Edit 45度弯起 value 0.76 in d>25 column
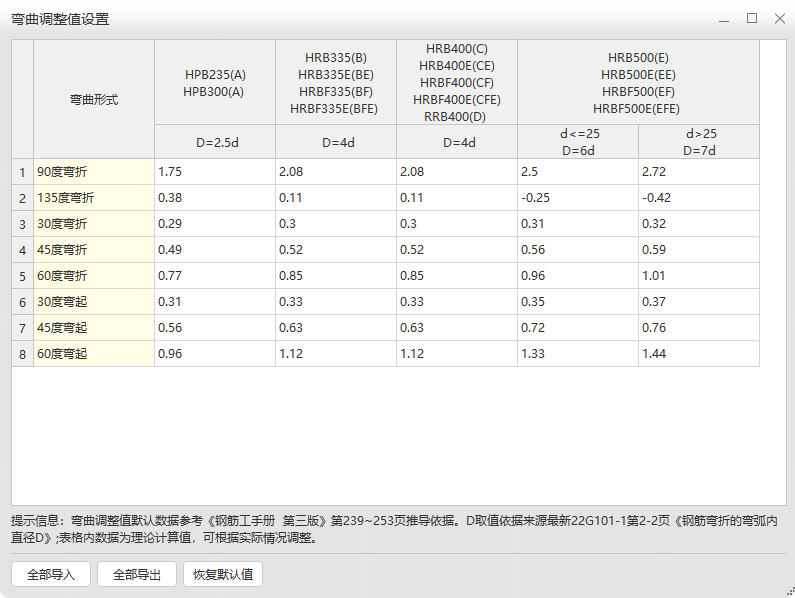Viewport: 795px width, 598px height. coord(699,328)
